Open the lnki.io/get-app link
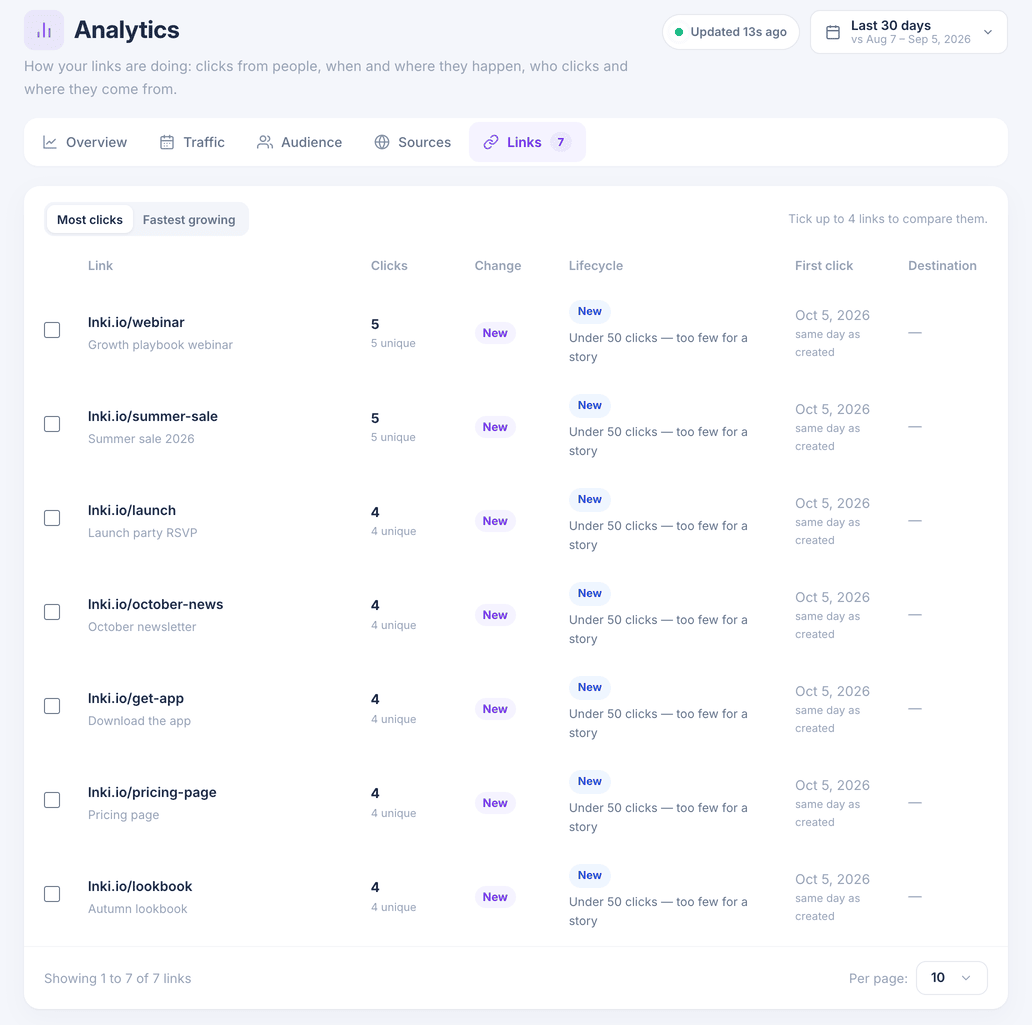1032x1025 pixels. [x=136, y=698]
